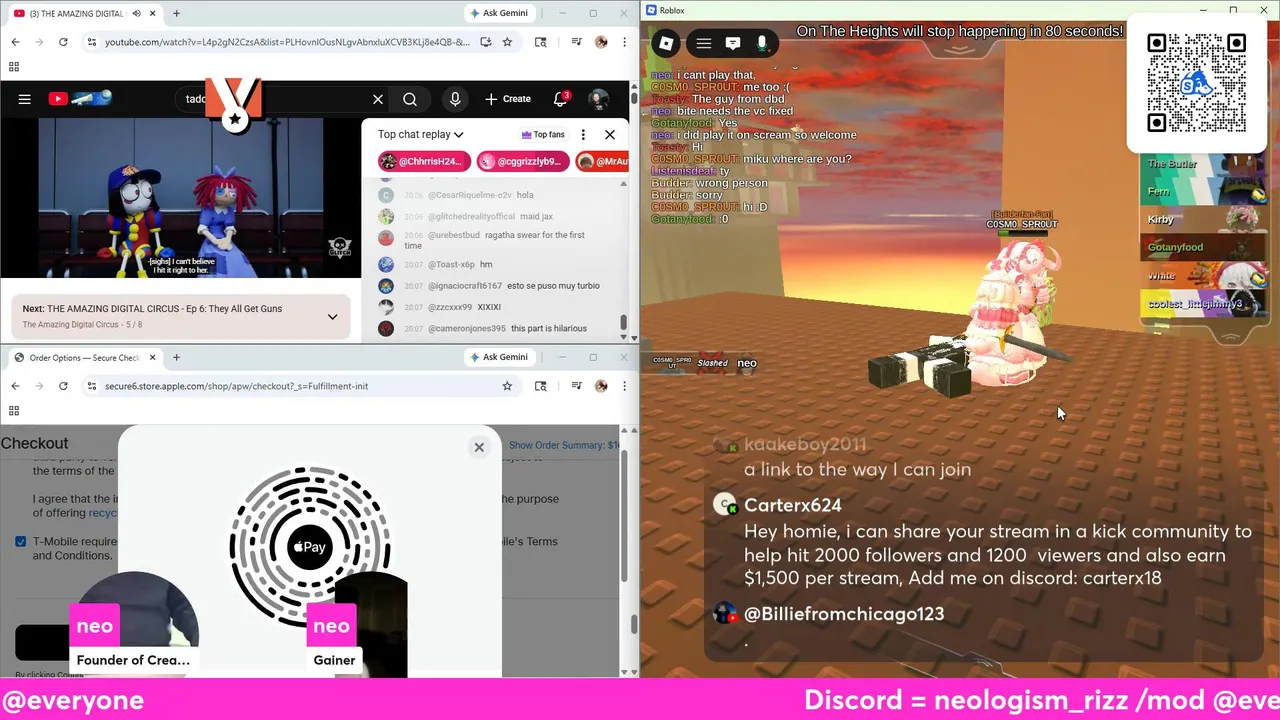
Task: Click chat message from @cameronjones395
Action: click(x=495, y=328)
